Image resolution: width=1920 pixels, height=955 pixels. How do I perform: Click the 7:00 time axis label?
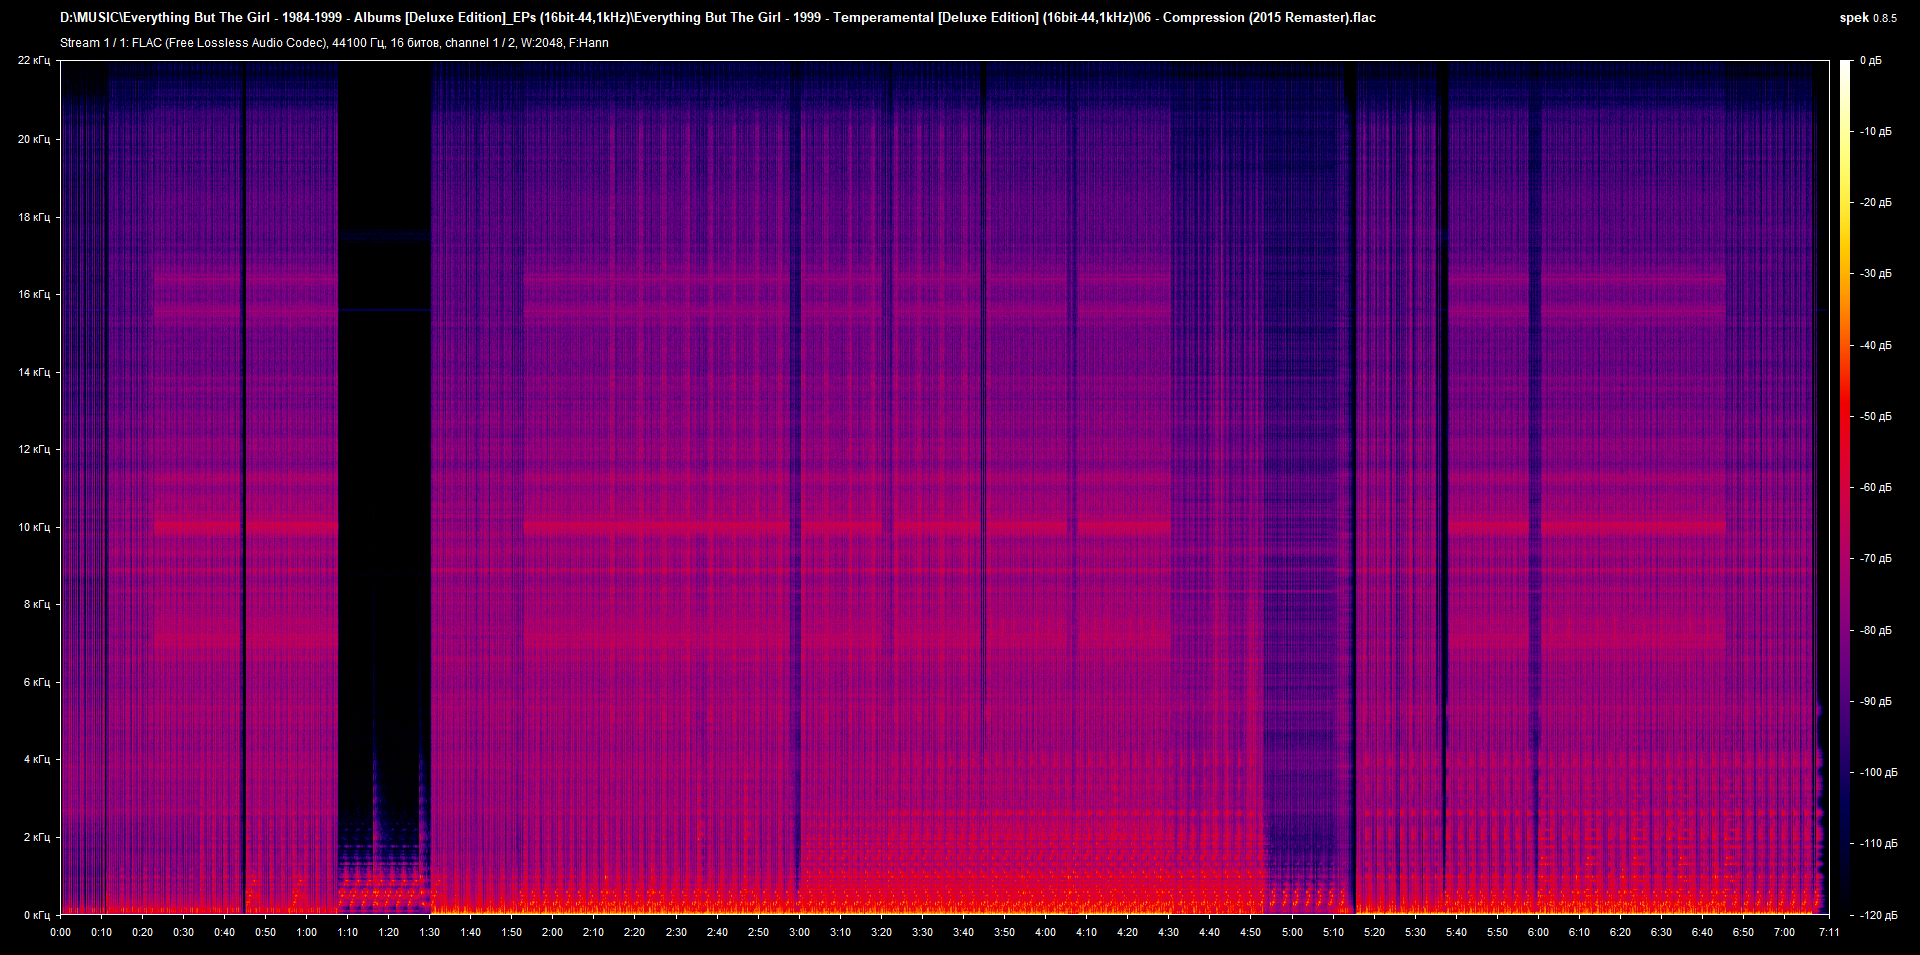coord(1785,932)
